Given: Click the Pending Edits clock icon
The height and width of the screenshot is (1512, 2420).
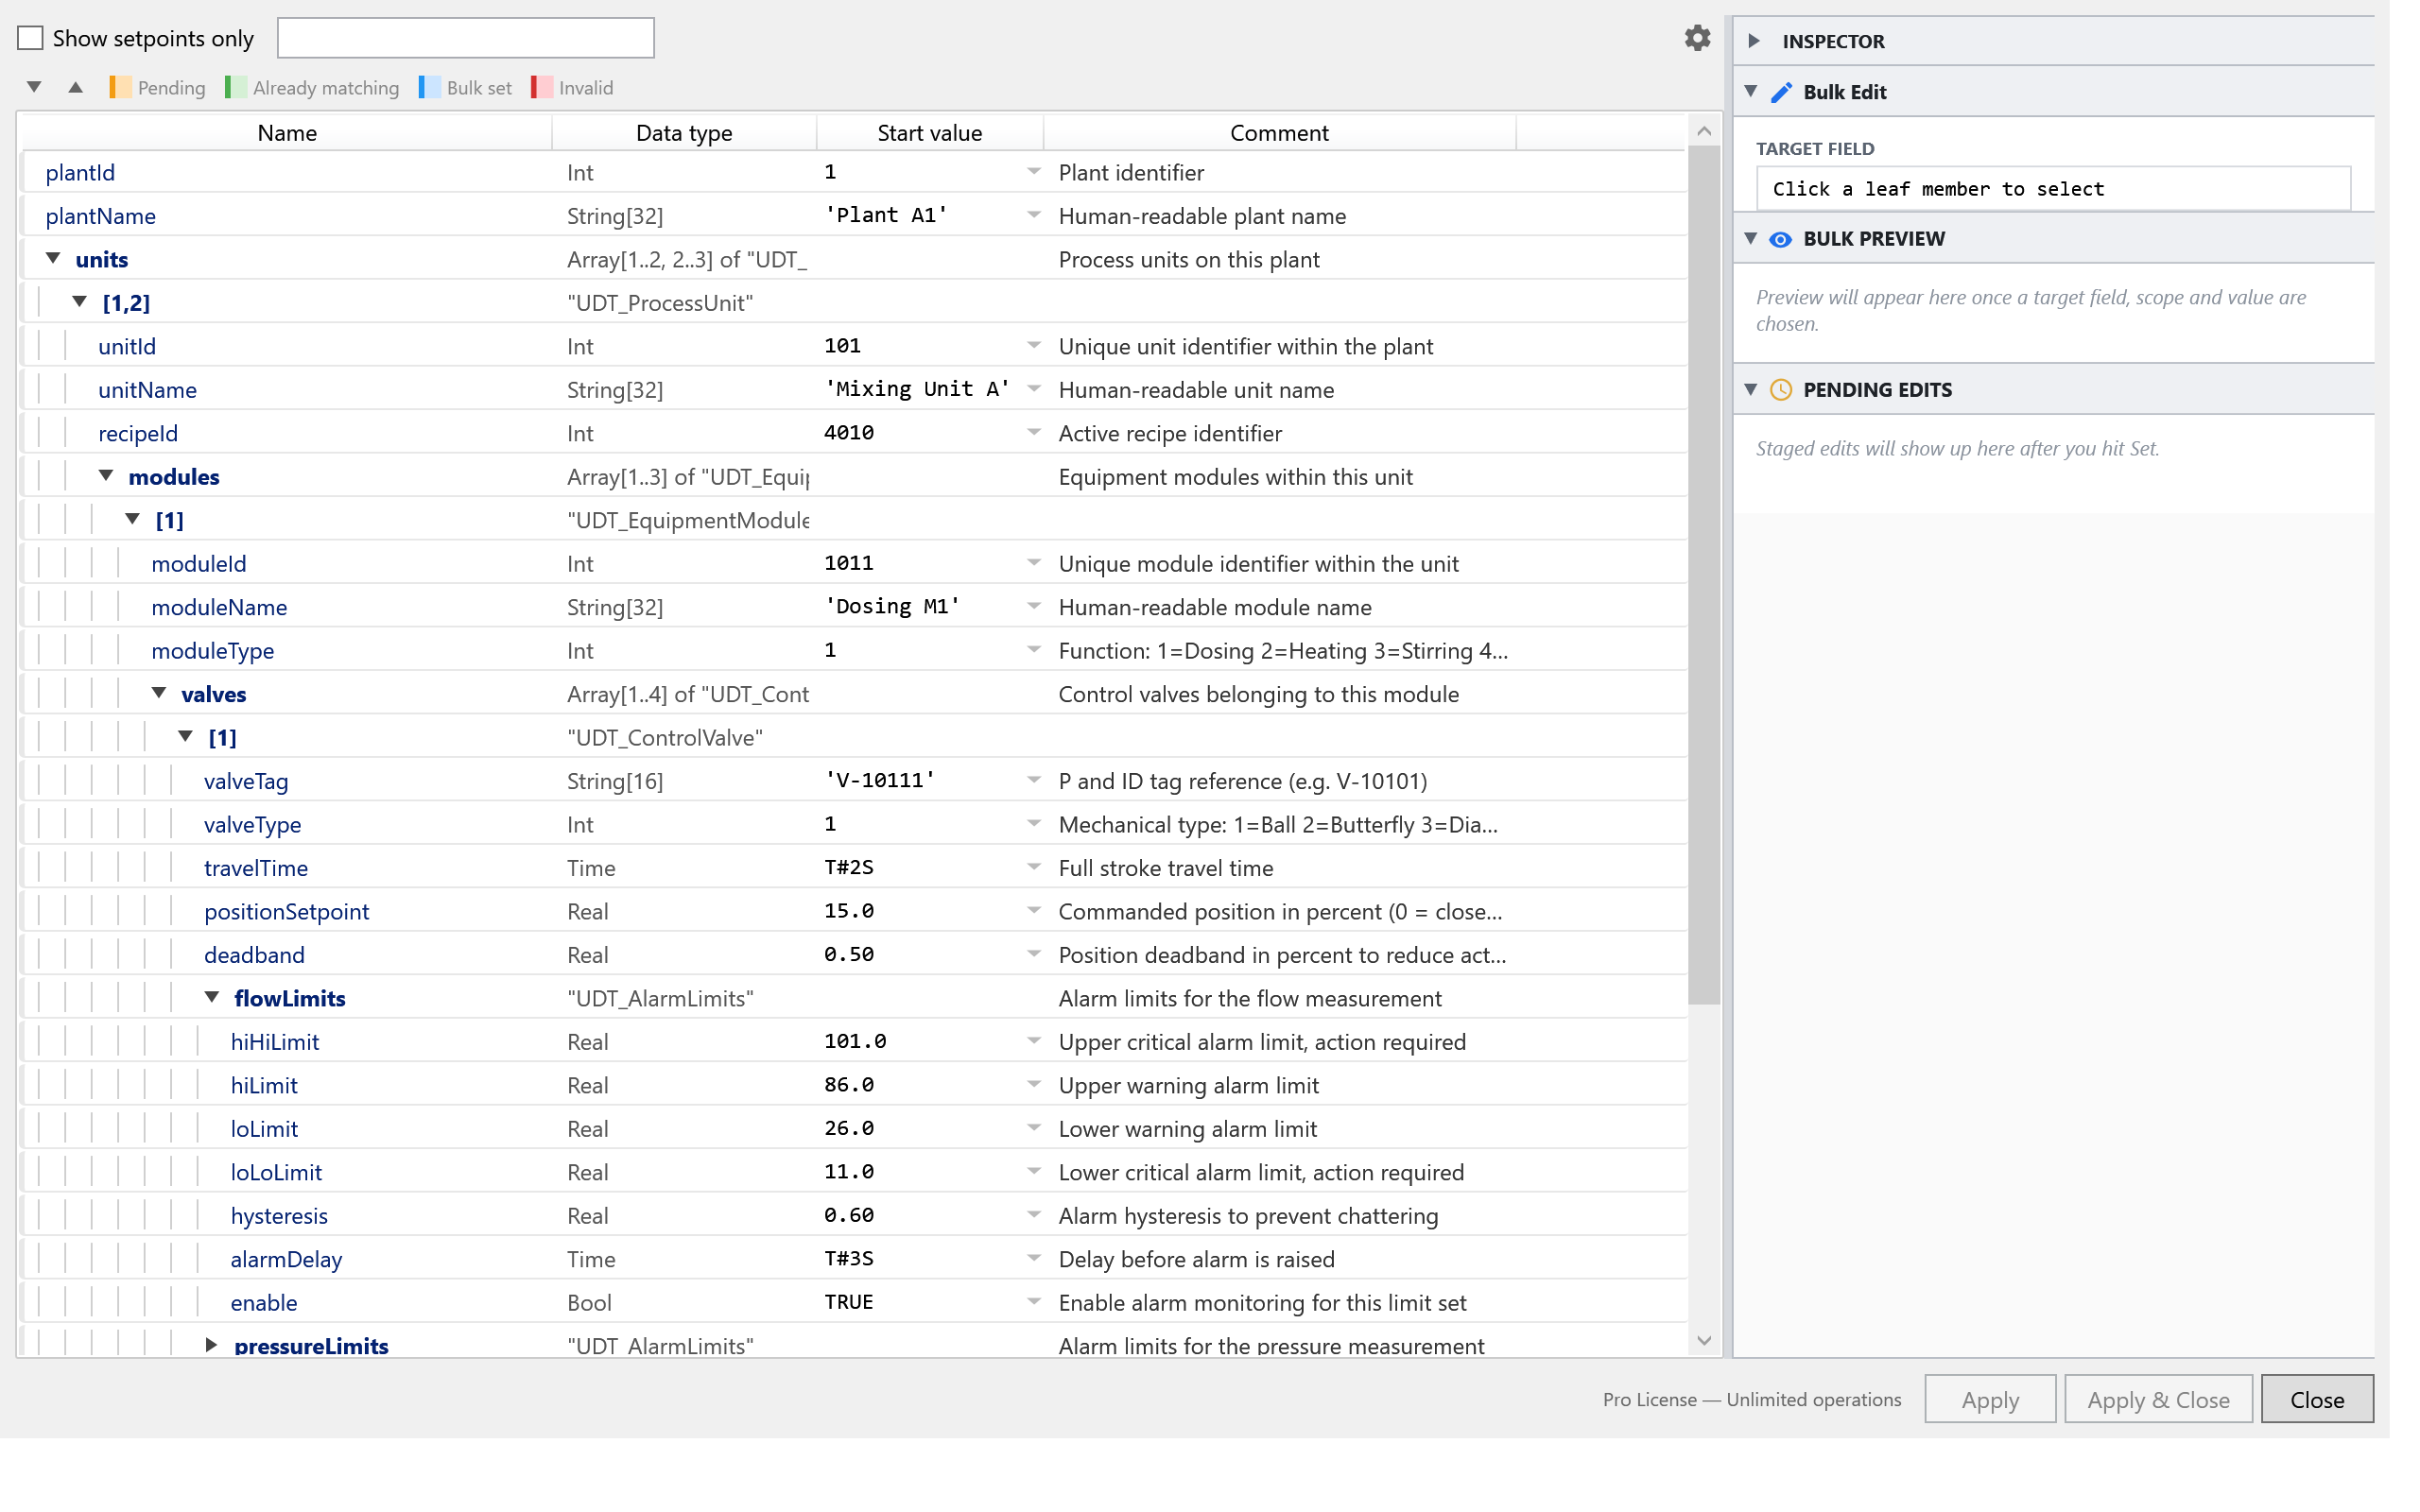Looking at the screenshot, I should [1781, 390].
